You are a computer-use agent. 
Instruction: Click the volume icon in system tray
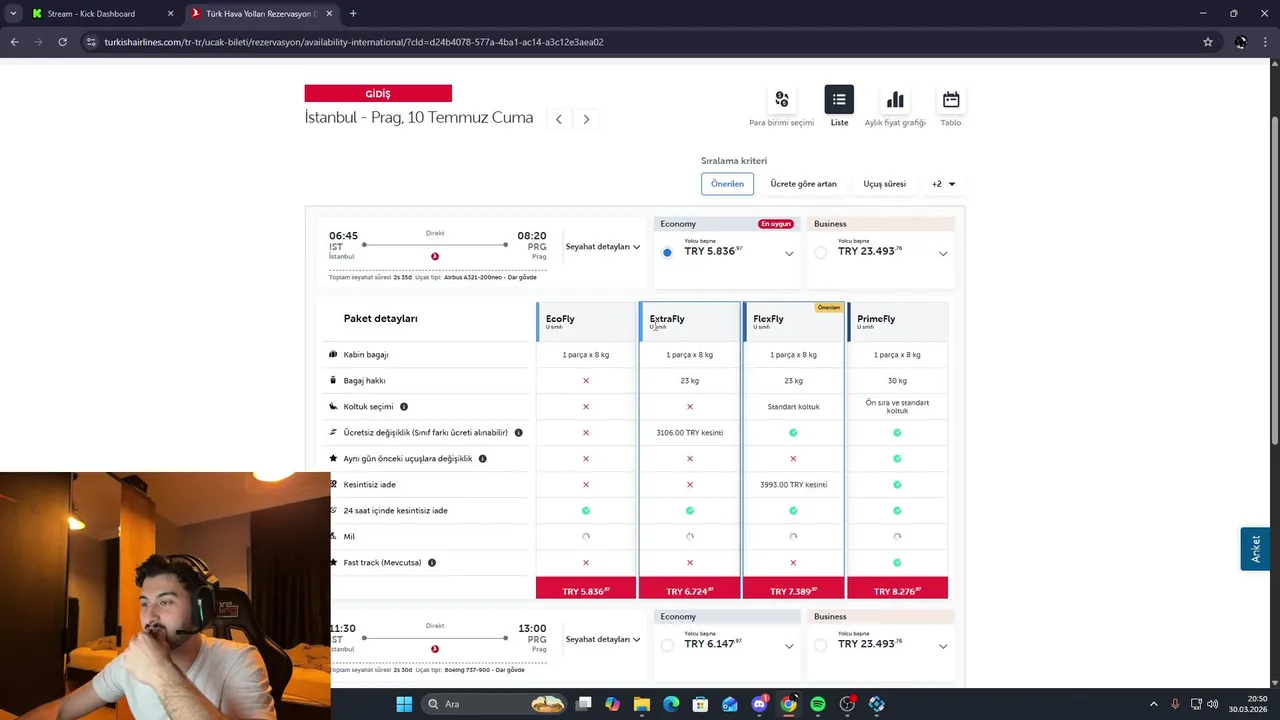1212,704
